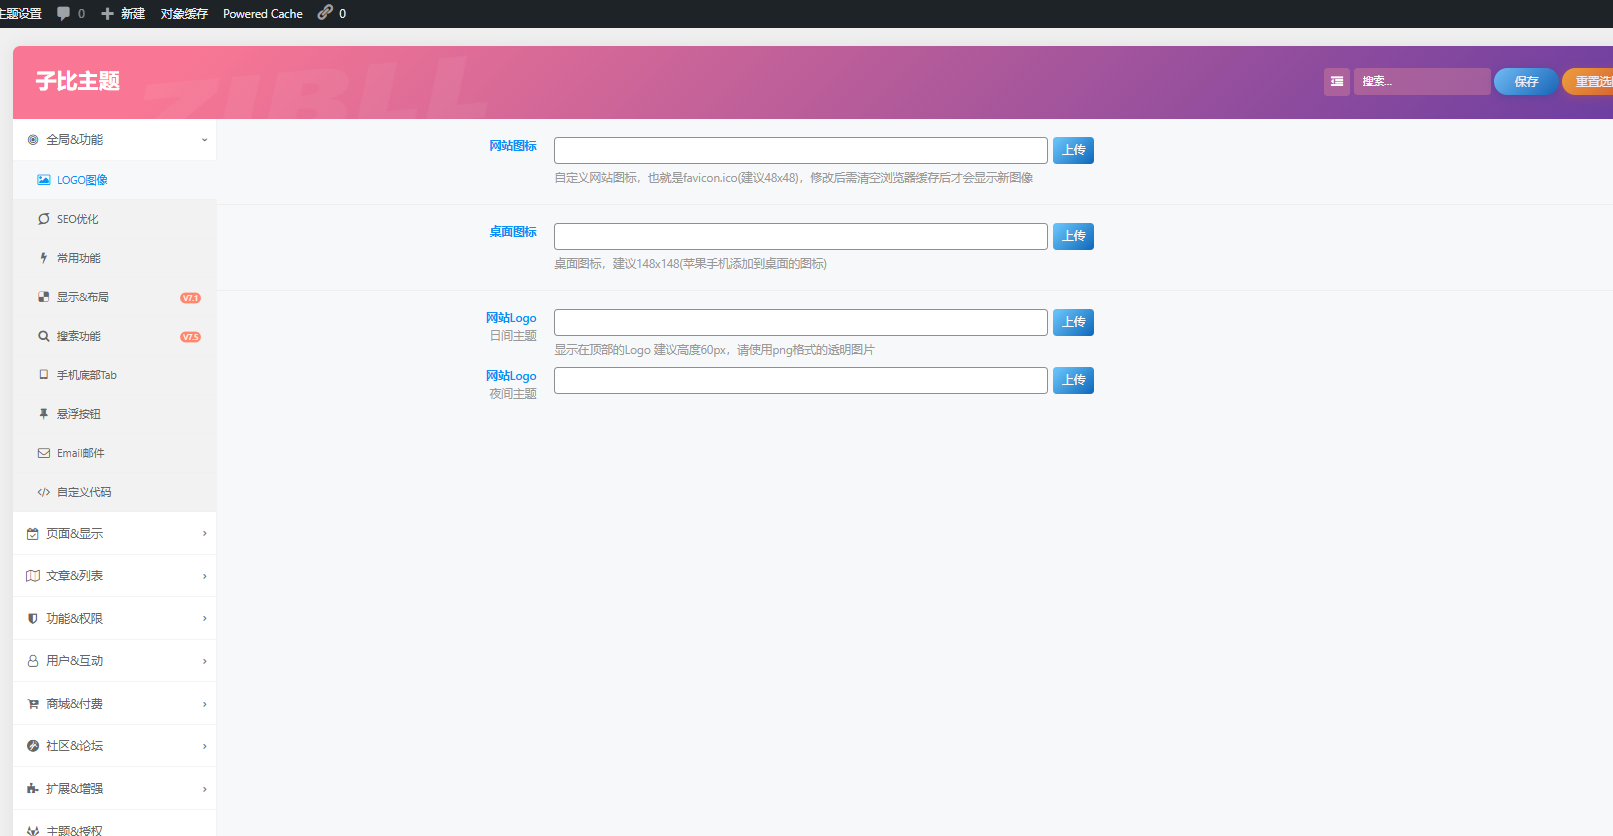Click the lightning bolt icon for 常用功能
Screen dimensions: 1613x836
coord(44,258)
